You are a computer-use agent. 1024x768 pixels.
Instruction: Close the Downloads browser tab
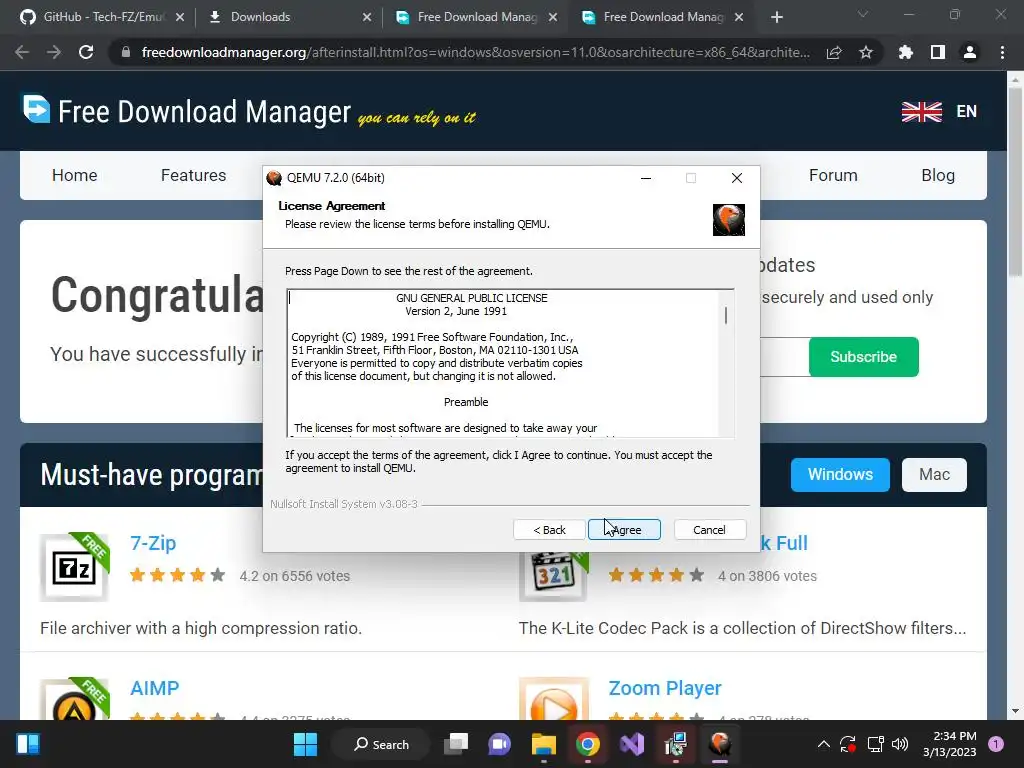[x=367, y=17]
